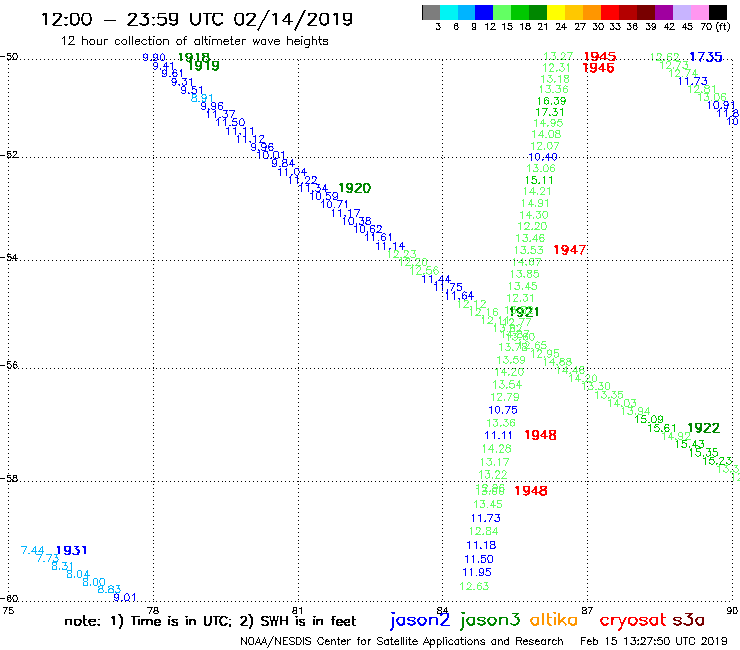The height and width of the screenshot is (650, 740).
Task: Click the wave height value 14.26
Action: [x=496, y=449]
